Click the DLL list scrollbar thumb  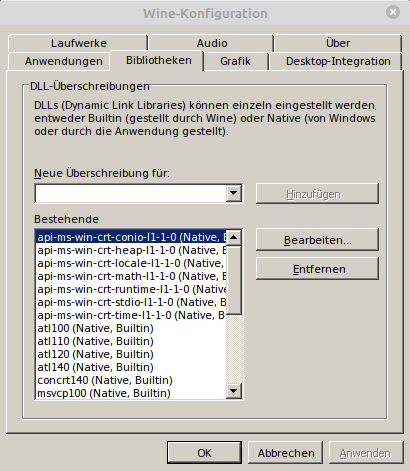pyautogui.click(x=233, y=280)
